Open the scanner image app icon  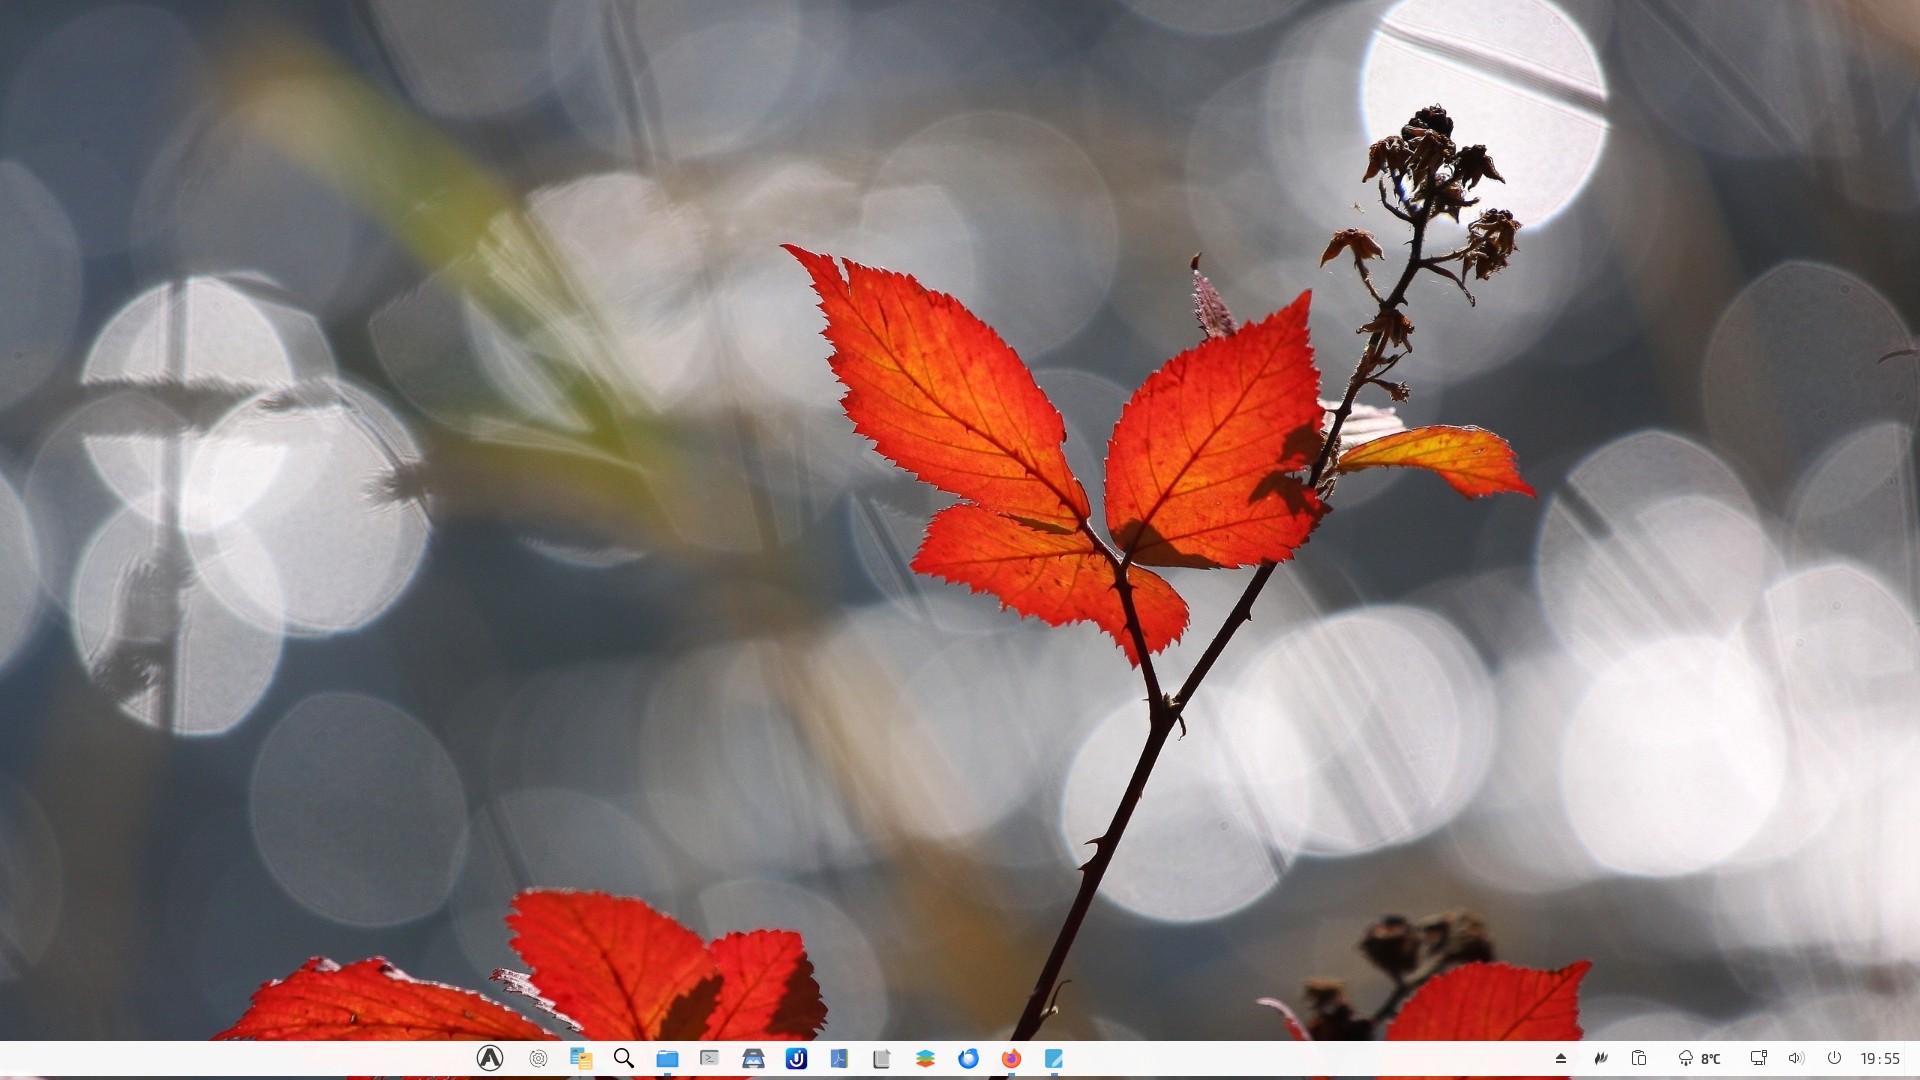point(753,1058)
